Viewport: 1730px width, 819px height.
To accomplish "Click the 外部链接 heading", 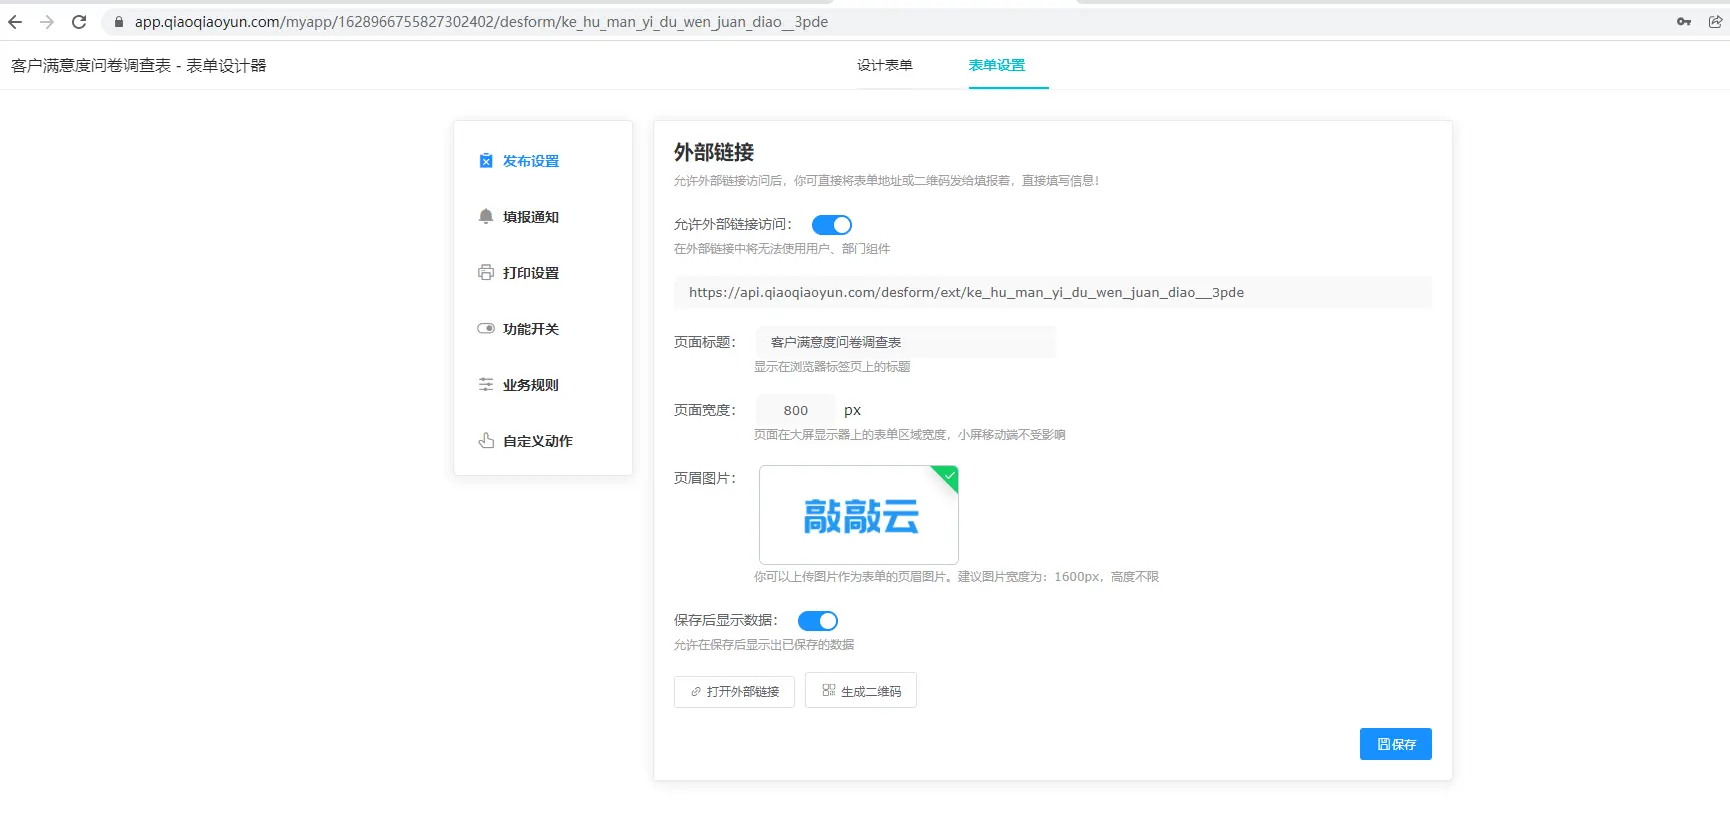I will [x=714, y=152].
